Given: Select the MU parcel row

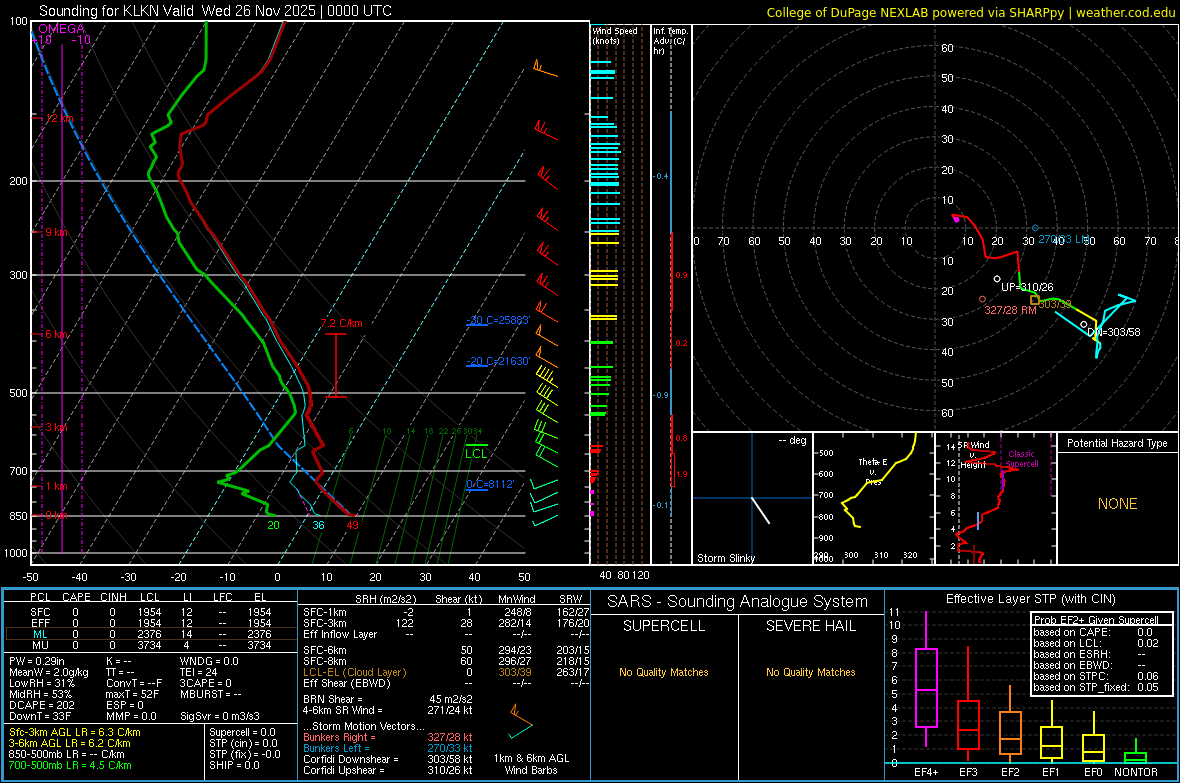Looking at the screenshot, I should [151, 645].
